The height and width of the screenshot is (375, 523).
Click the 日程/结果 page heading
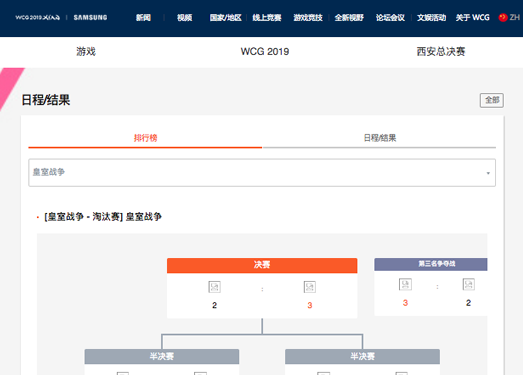pos(46,100)
